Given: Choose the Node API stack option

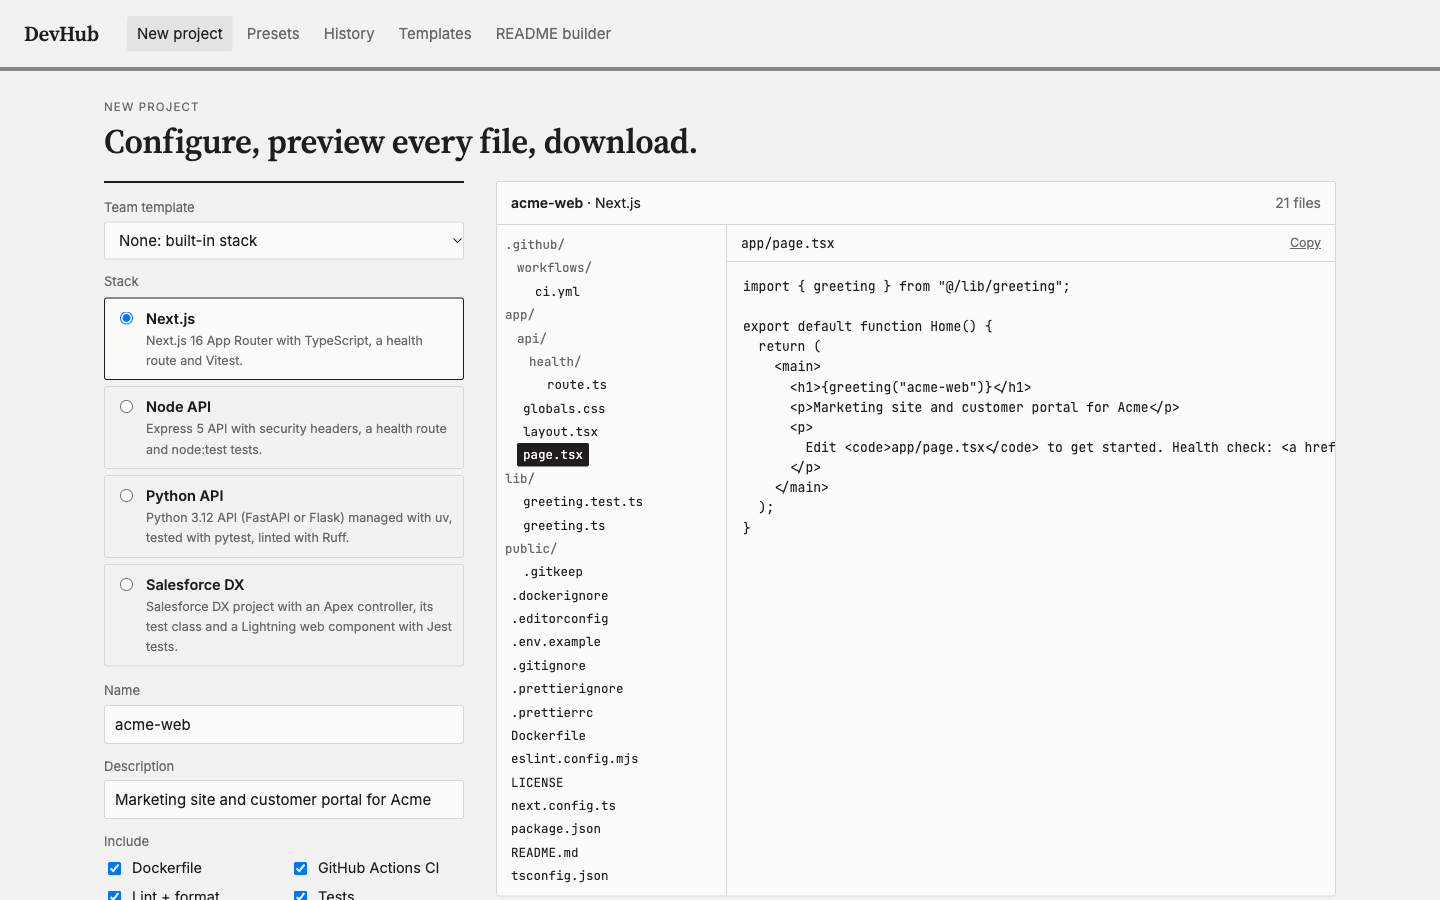Looking at the screenshot, I should tap(284, 428).
